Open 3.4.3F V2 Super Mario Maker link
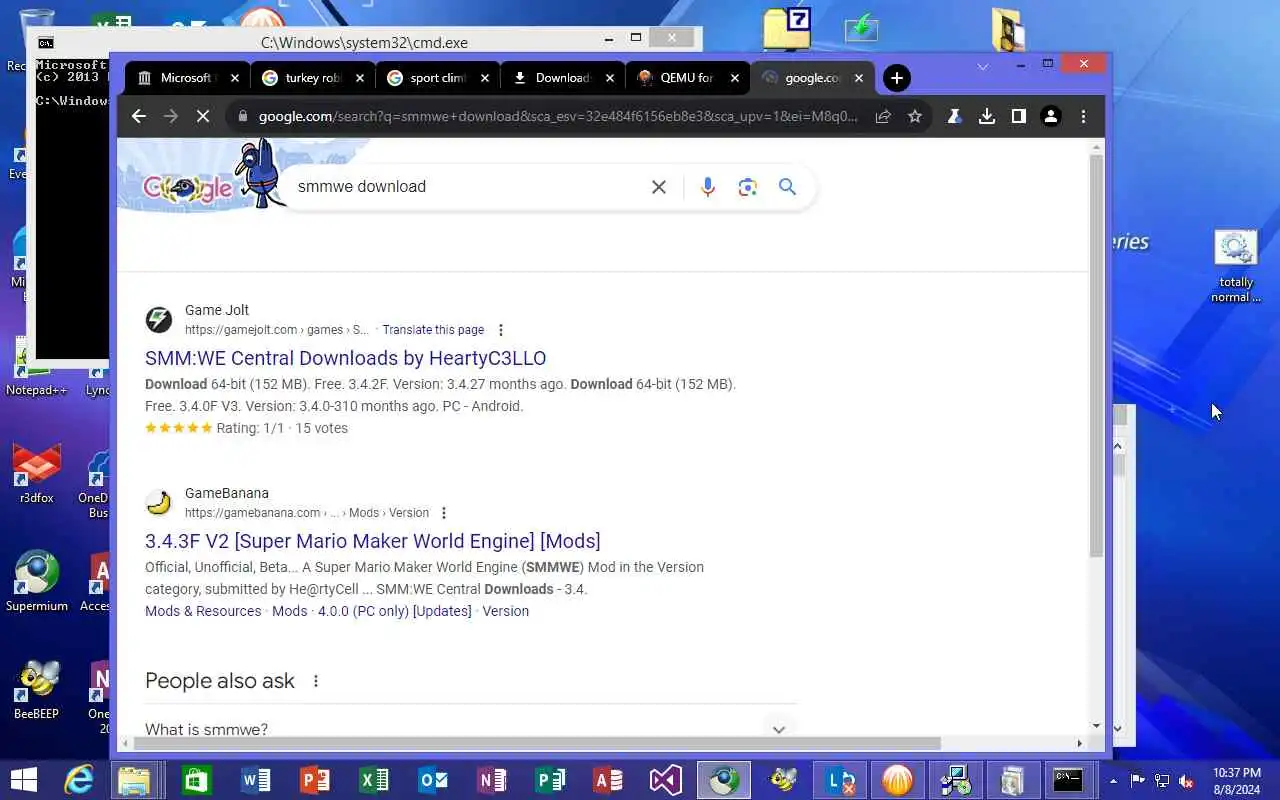Image resolution: width=1280 pixels, height=800 pixels. coord(372,541)
